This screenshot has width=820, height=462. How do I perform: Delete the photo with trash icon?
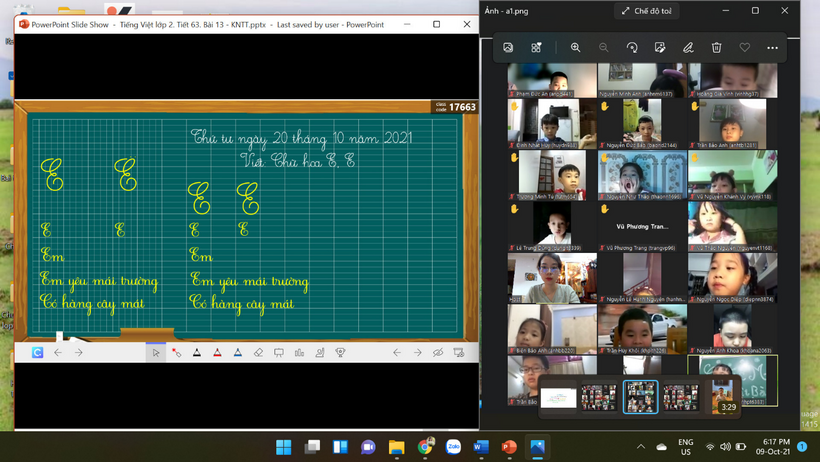point(716,47)
